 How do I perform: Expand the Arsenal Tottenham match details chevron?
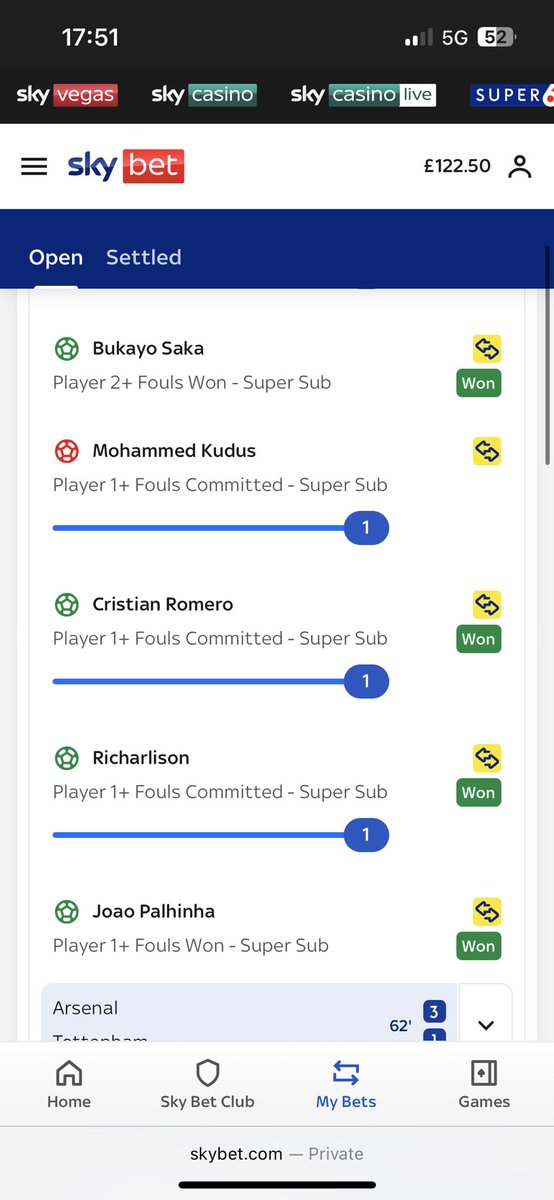point(486,1024)
